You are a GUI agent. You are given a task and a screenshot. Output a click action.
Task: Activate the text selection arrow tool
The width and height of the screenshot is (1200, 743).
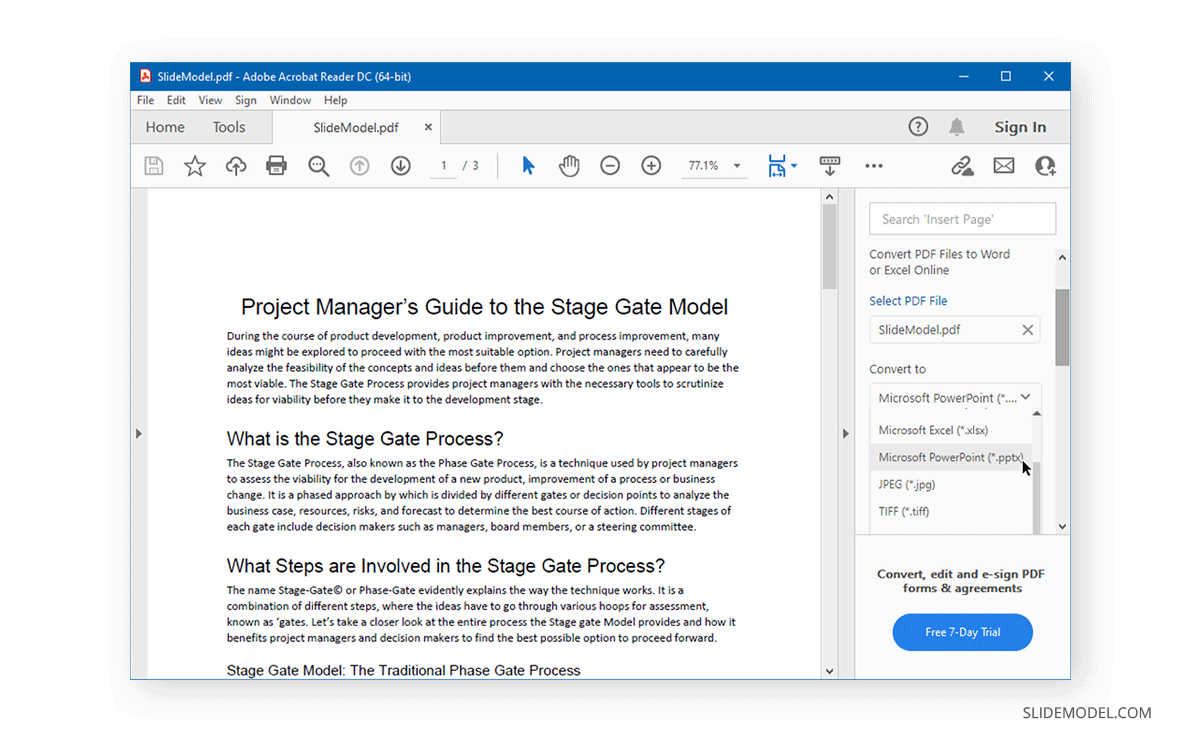click(x=528, y=166)
